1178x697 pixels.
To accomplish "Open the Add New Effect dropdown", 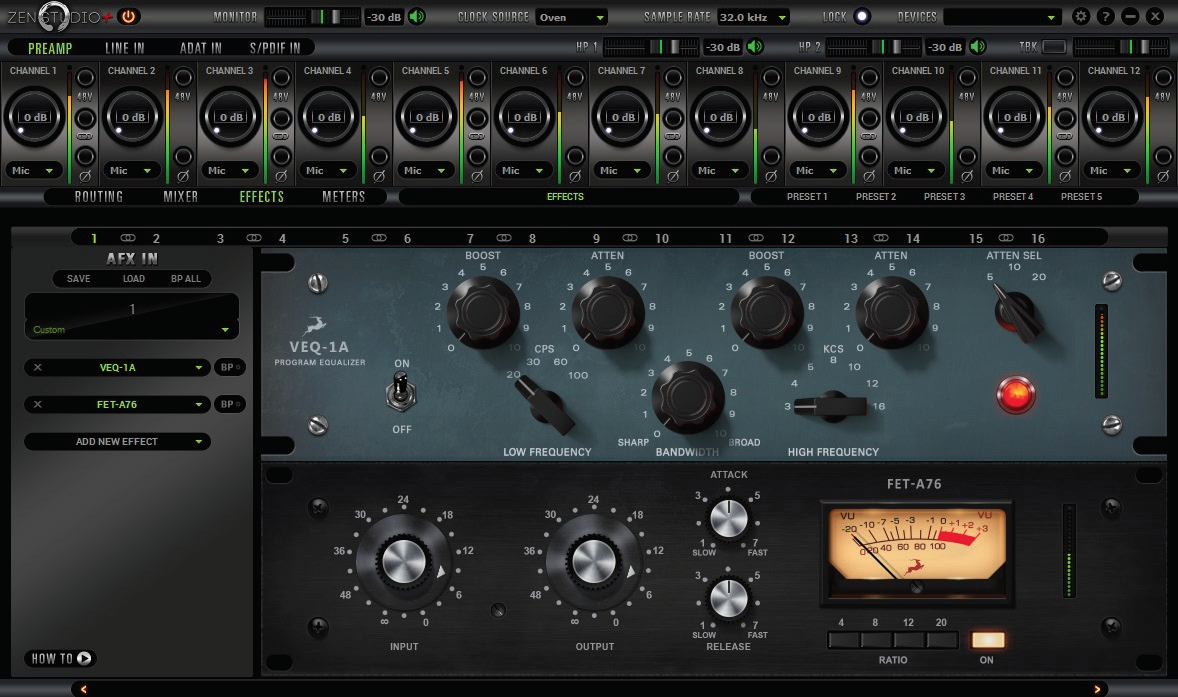I will (x=117, y=442).
